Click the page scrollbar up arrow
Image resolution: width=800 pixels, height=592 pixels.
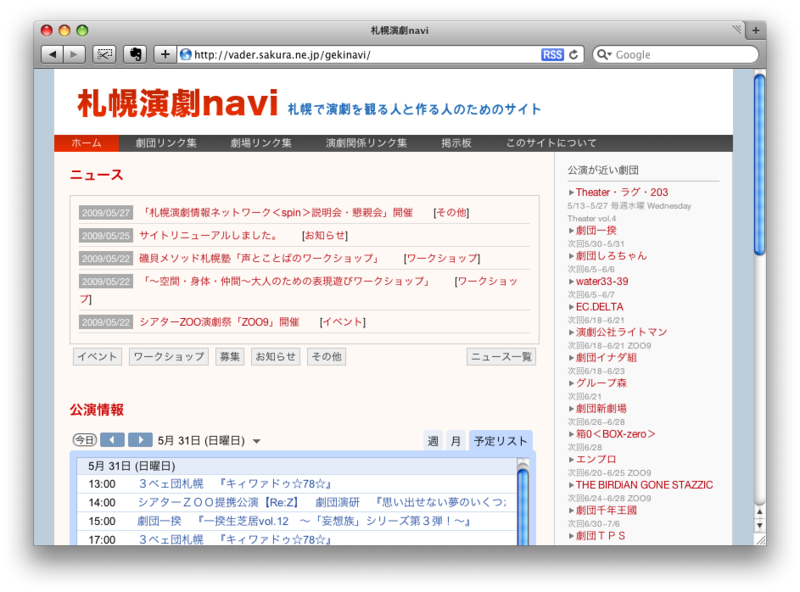coord(759,511)
